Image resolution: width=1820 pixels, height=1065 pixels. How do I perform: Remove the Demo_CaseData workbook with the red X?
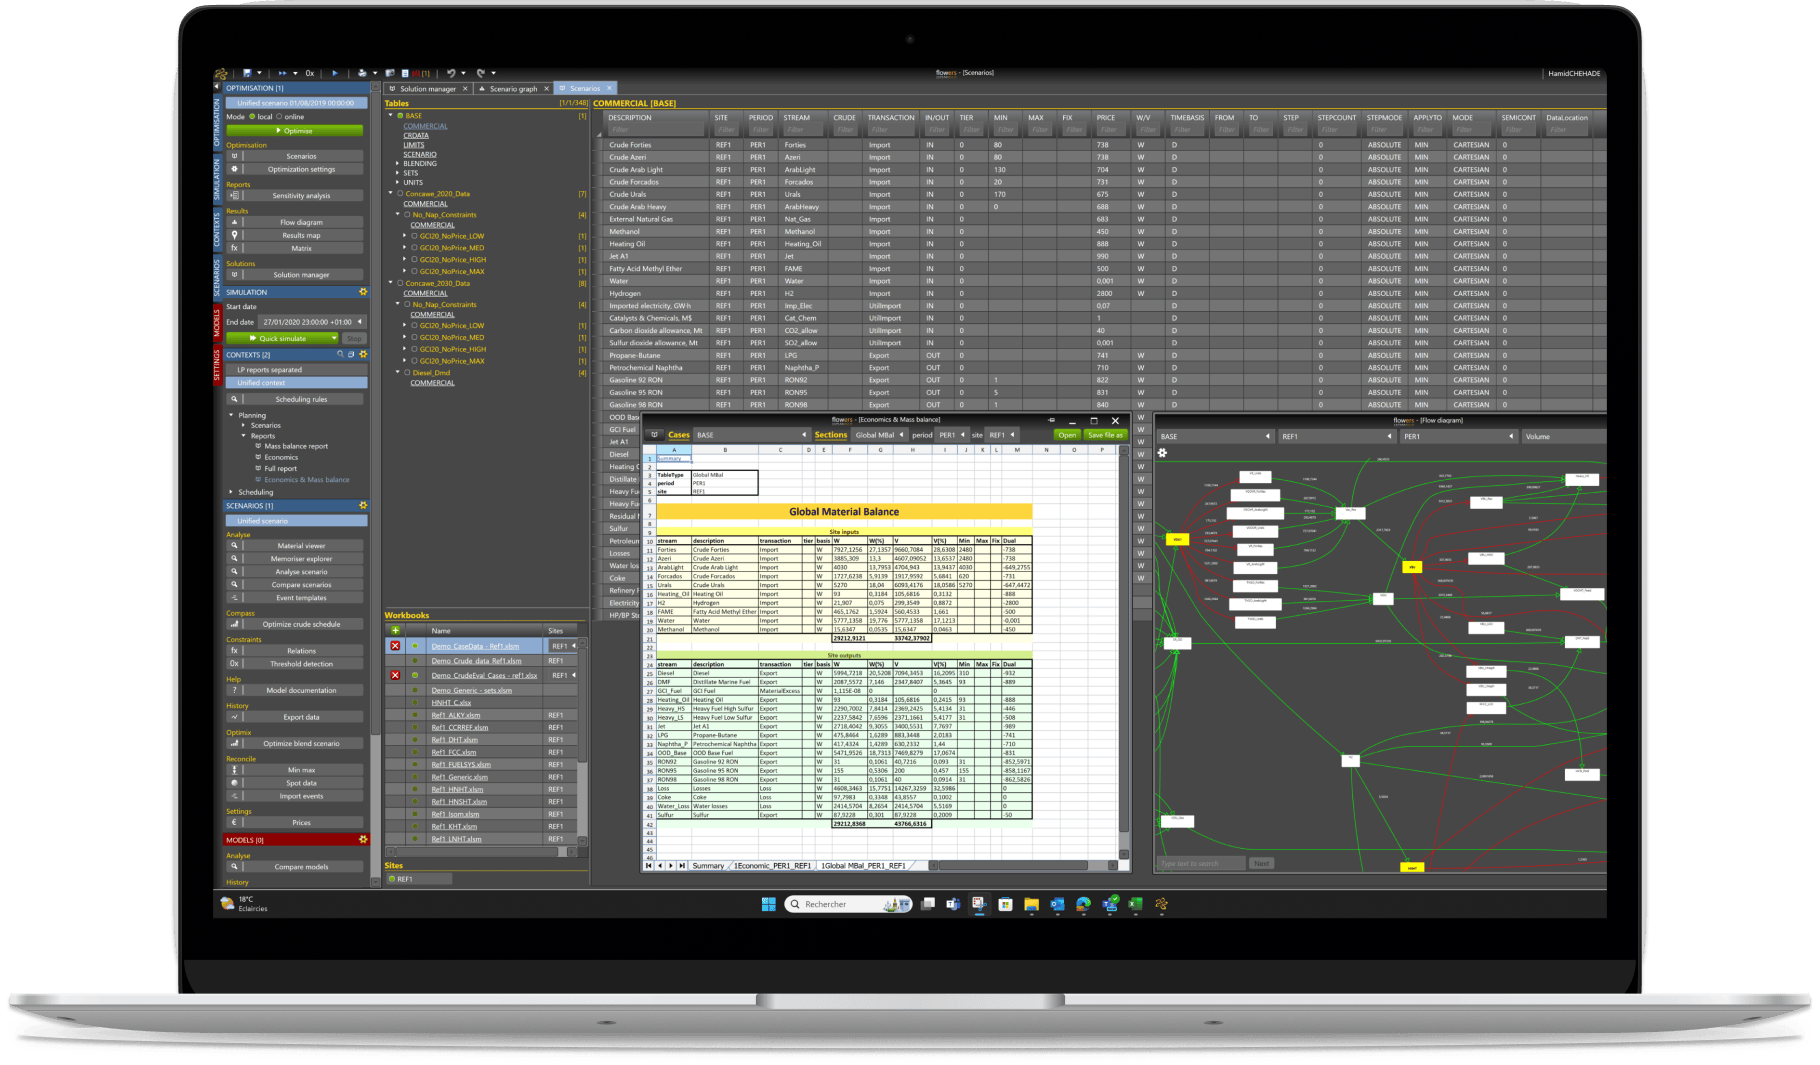click(x=395, y=646)
